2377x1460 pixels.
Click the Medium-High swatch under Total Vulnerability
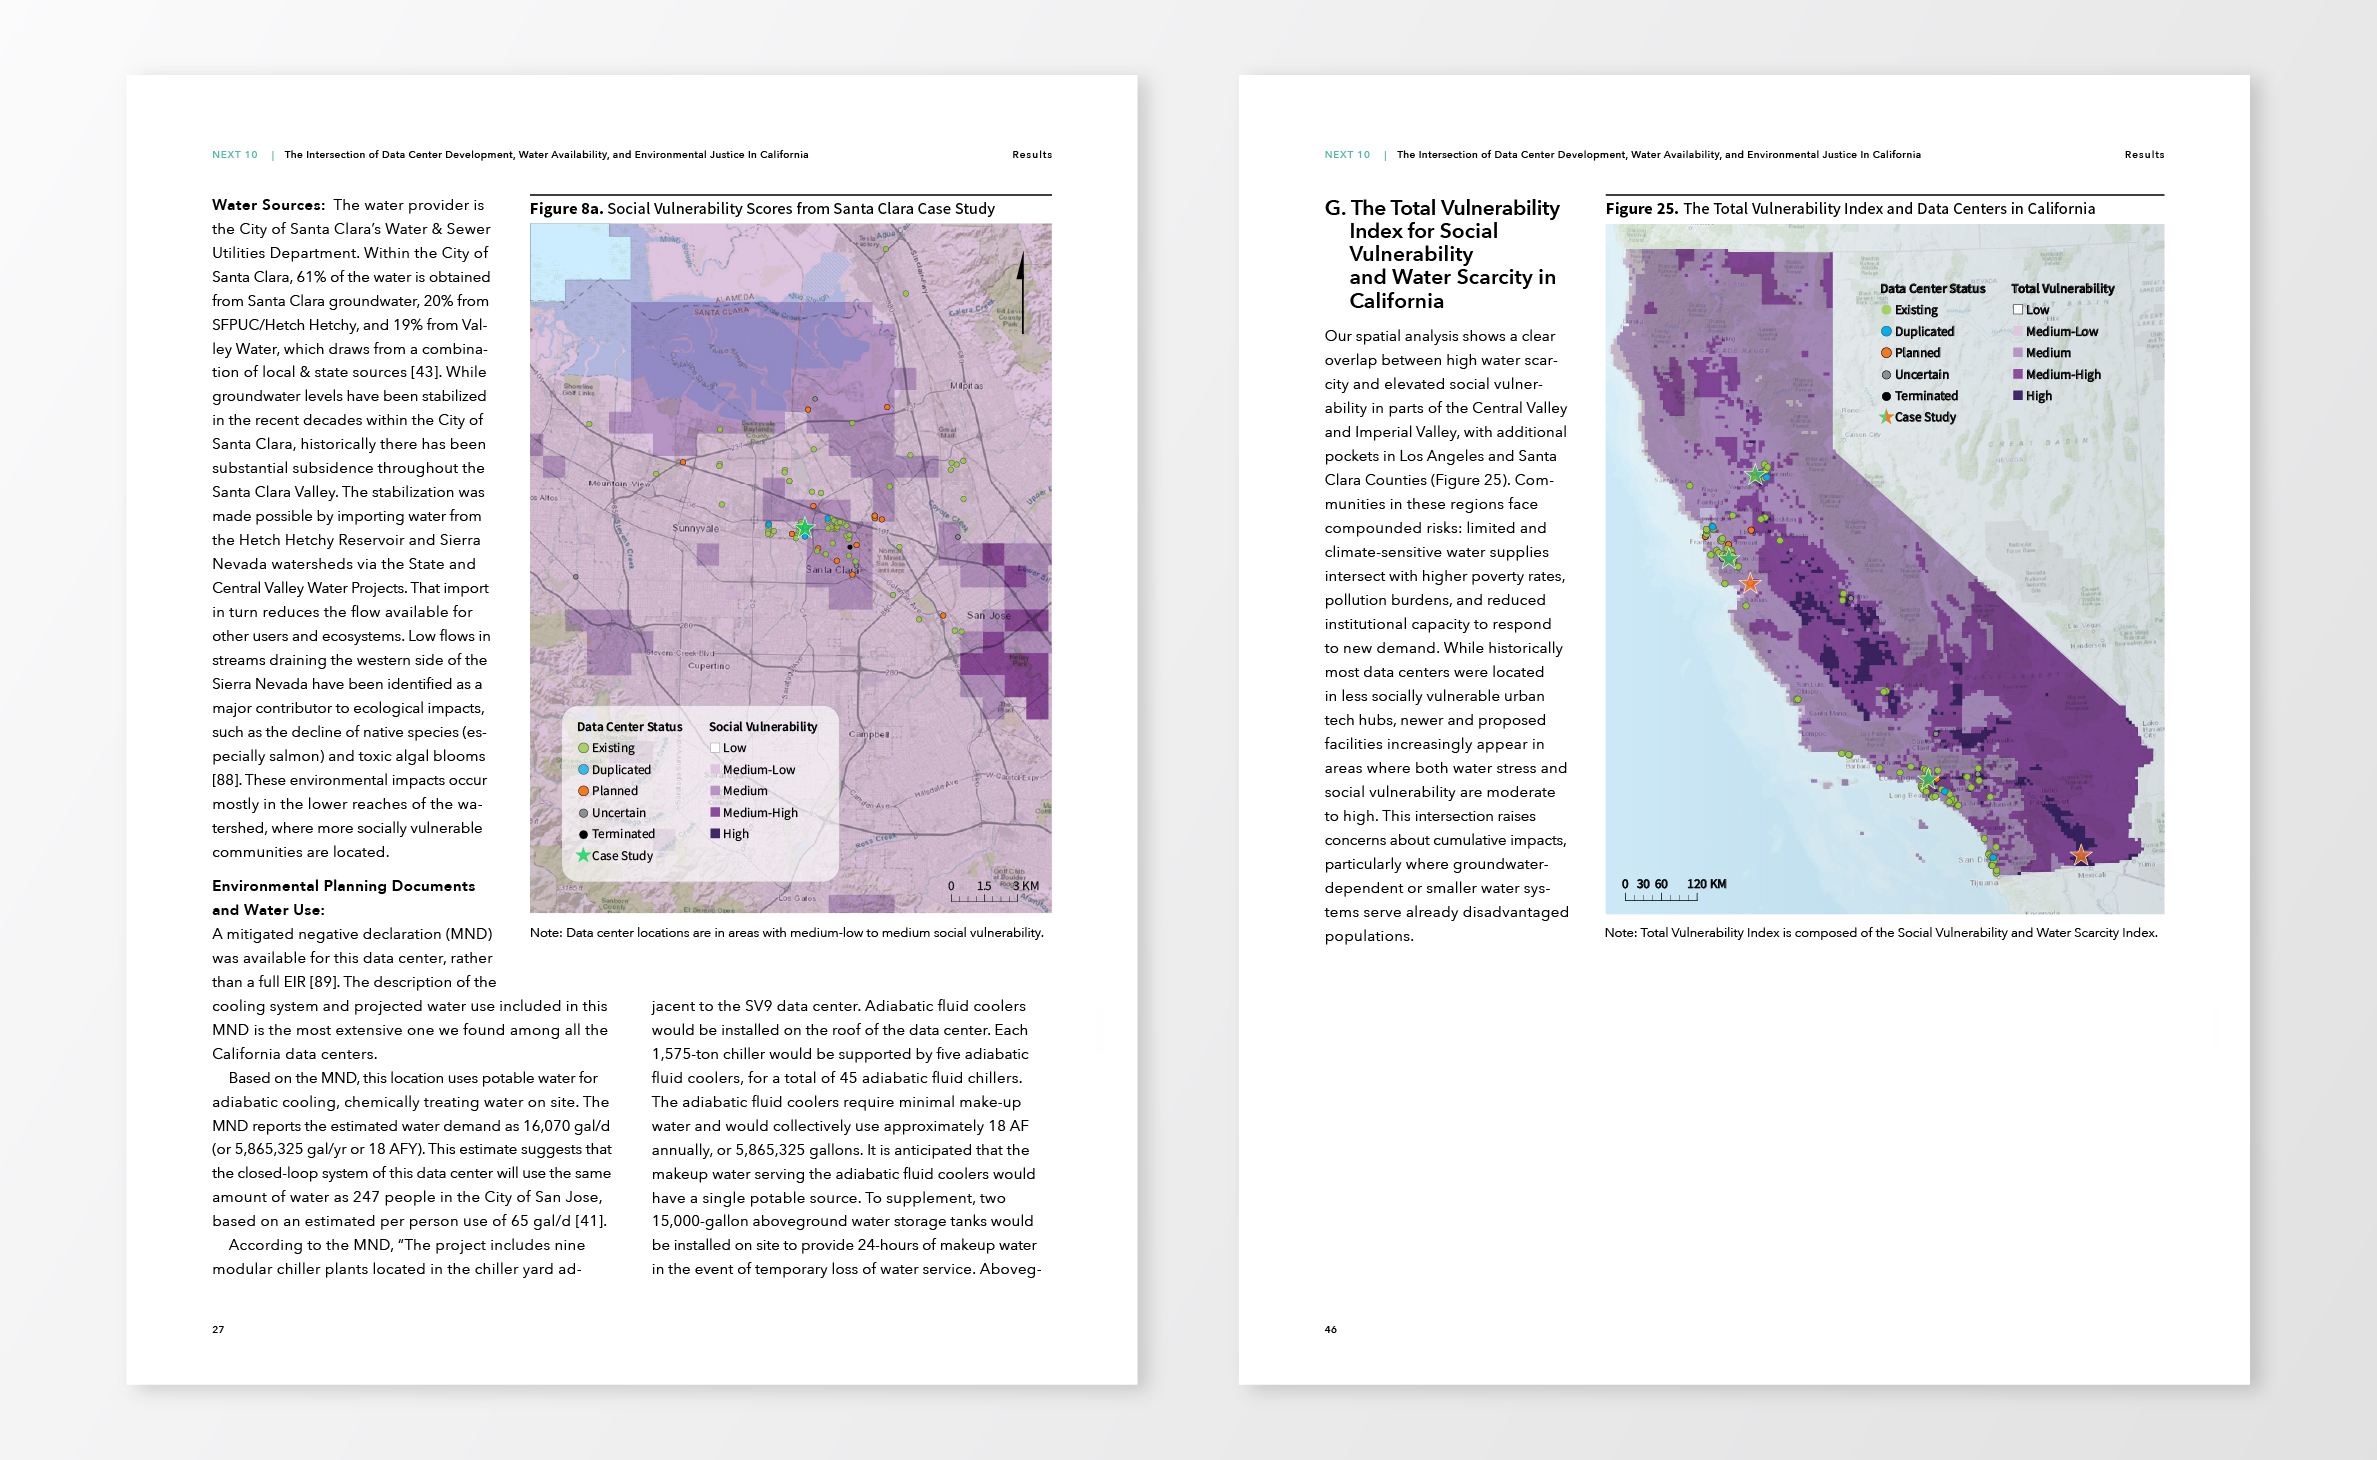pyautogui.click(x=2018, y=375)
